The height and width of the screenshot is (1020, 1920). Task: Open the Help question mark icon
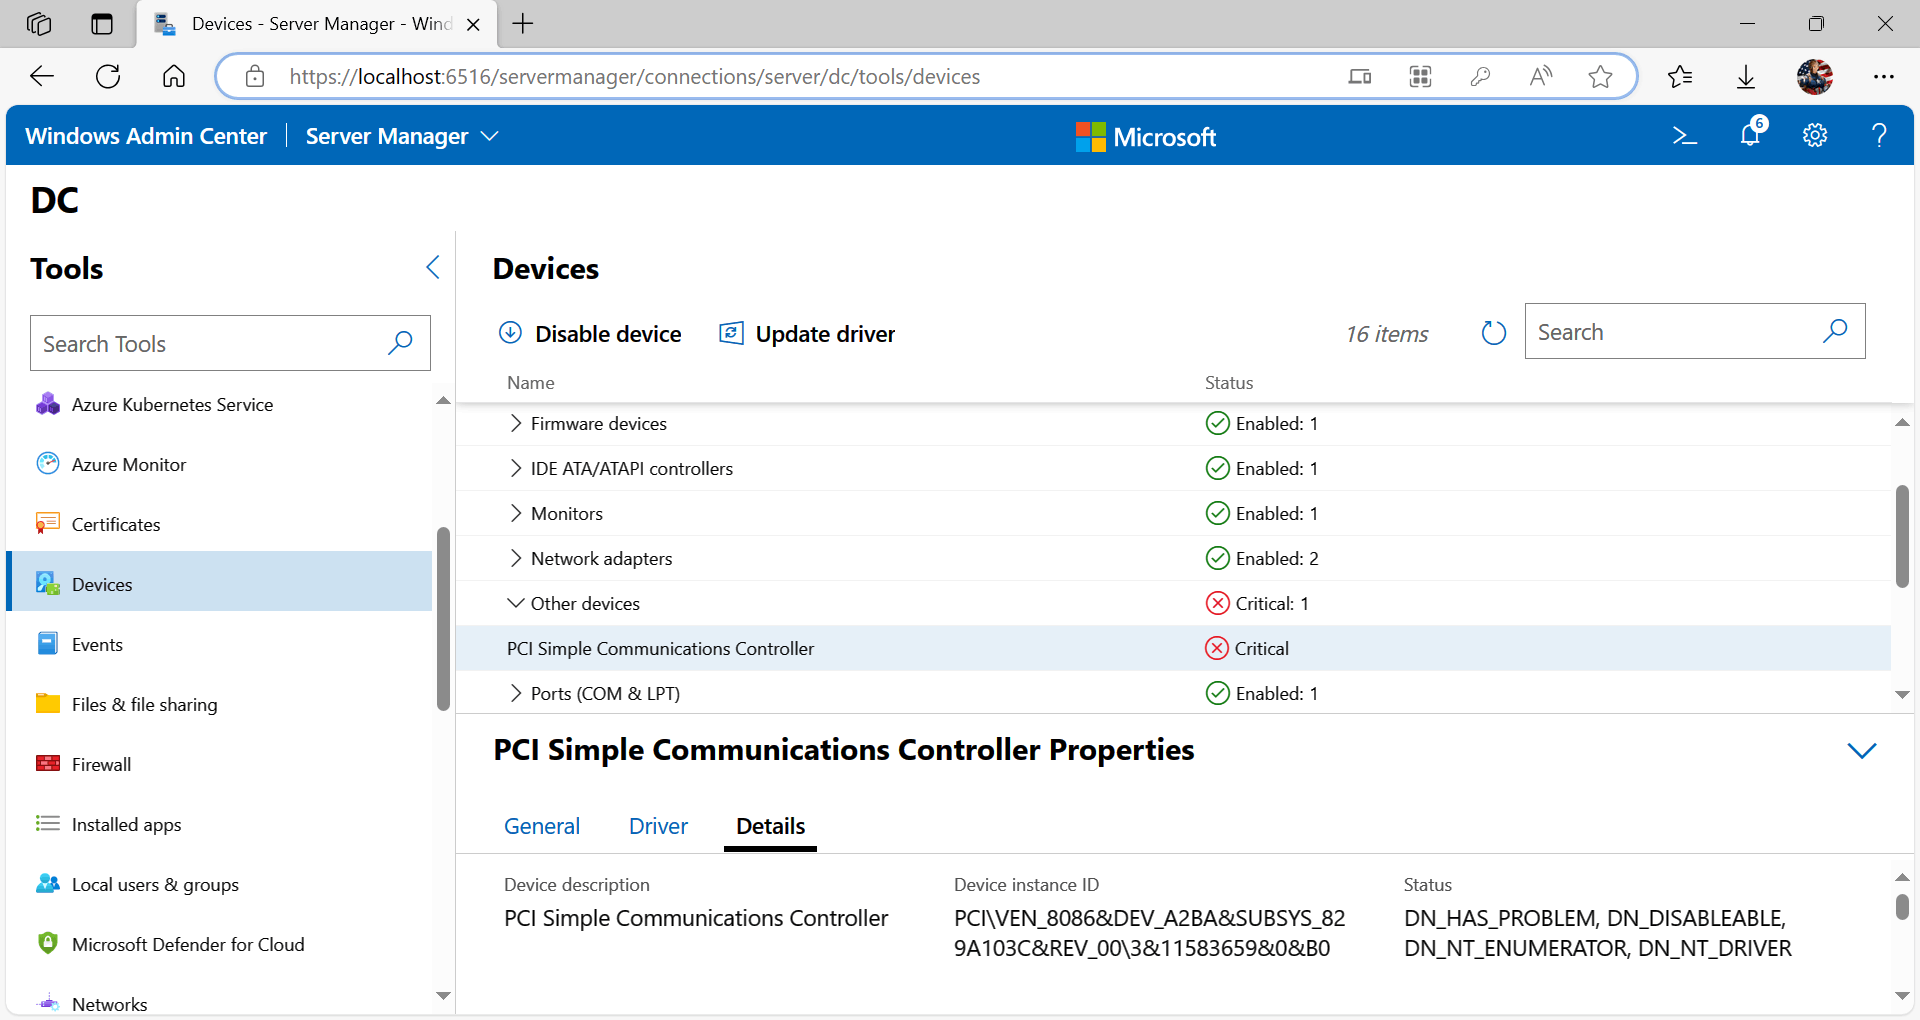pyautogui.click(x=1879, y=135)
